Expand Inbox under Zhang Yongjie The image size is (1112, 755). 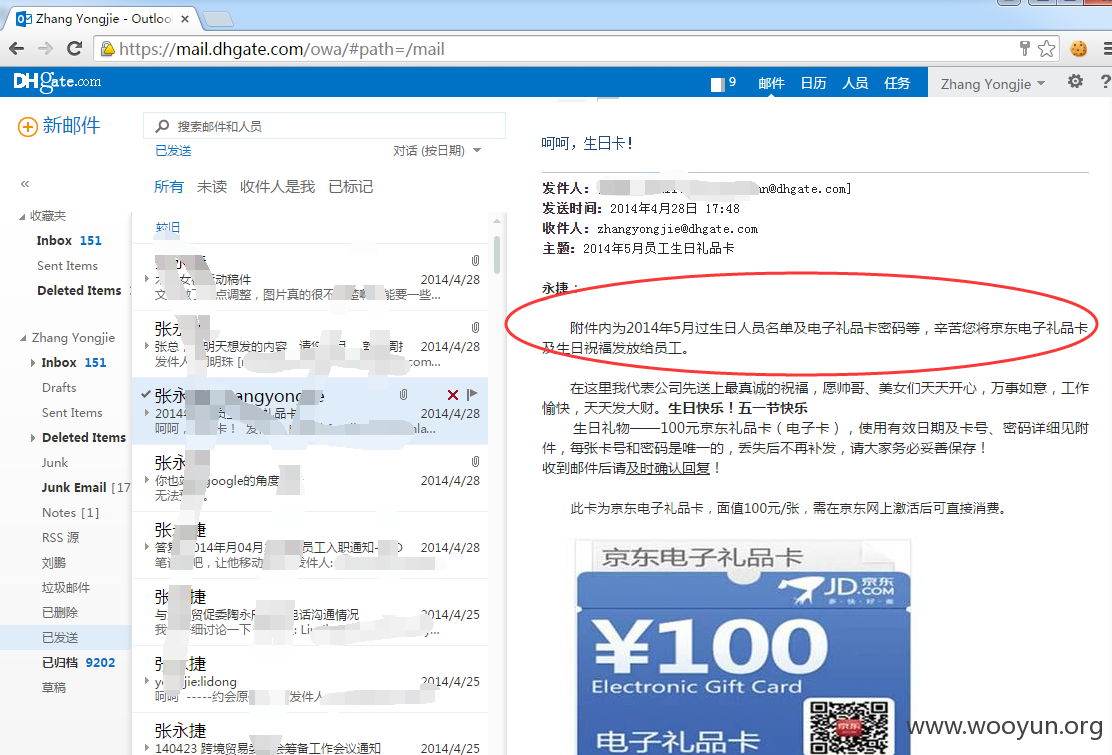pyautogui.click(x=33, y=363)
